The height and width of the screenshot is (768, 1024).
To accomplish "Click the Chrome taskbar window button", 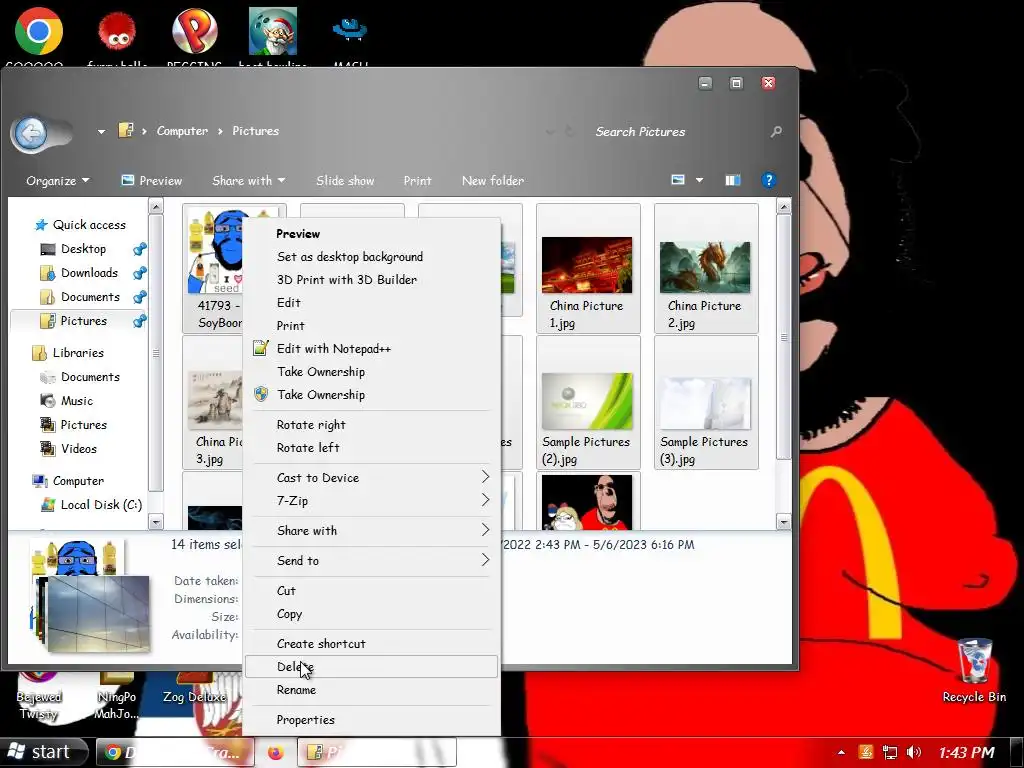I will pos(174,752).
